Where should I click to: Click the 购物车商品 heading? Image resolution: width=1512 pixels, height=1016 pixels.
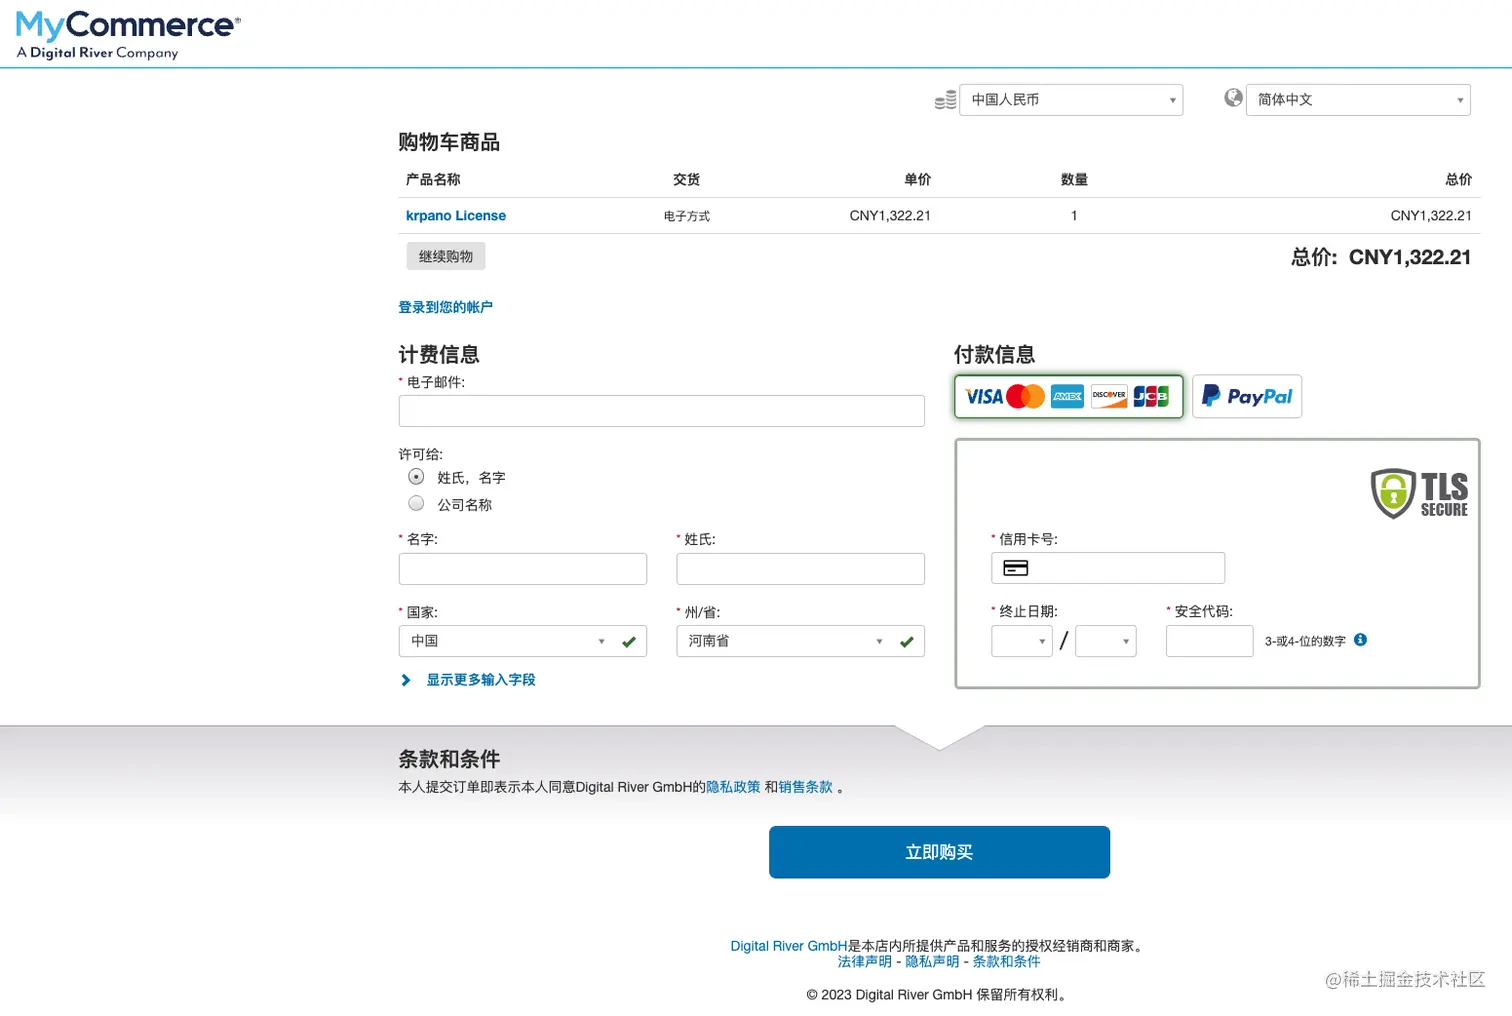(449, 142)
